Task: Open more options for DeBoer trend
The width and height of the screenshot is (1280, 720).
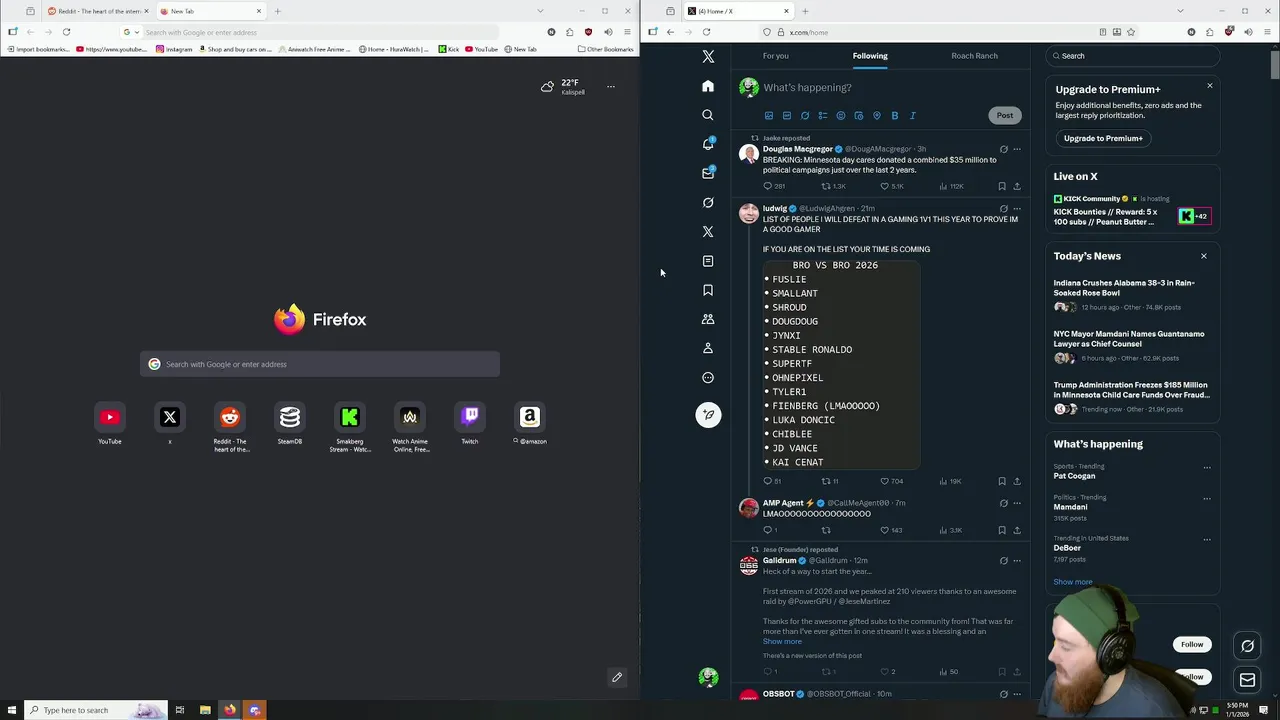Action: pyautogui.click(x=1207, y=539)
